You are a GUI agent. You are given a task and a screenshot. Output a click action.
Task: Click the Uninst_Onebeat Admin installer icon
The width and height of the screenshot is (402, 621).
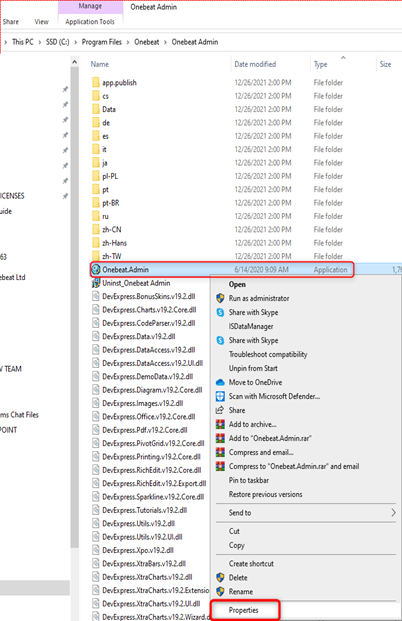96,283
